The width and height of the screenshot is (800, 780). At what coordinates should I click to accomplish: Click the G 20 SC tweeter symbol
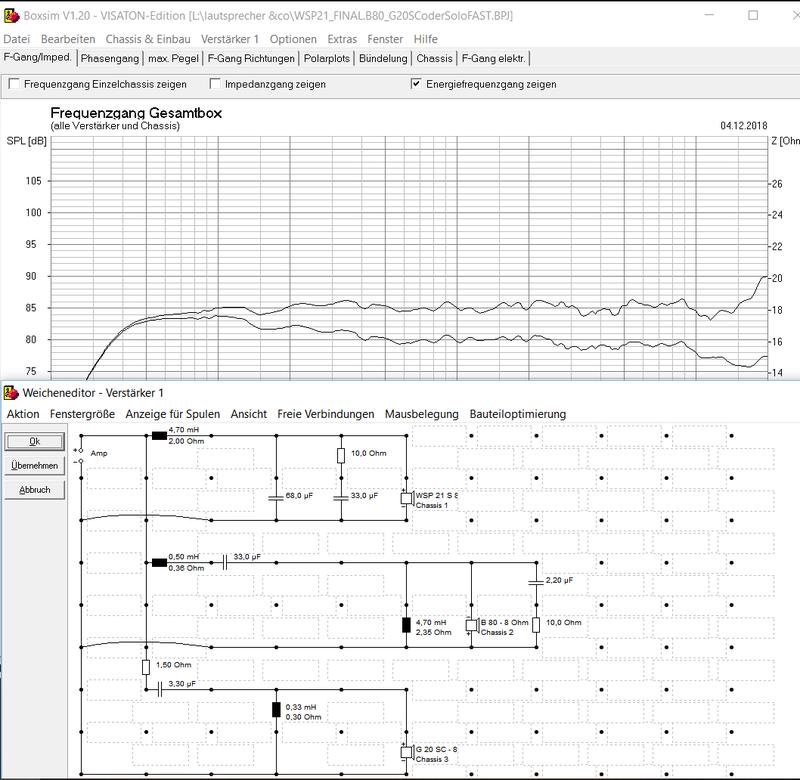(406, 752)
